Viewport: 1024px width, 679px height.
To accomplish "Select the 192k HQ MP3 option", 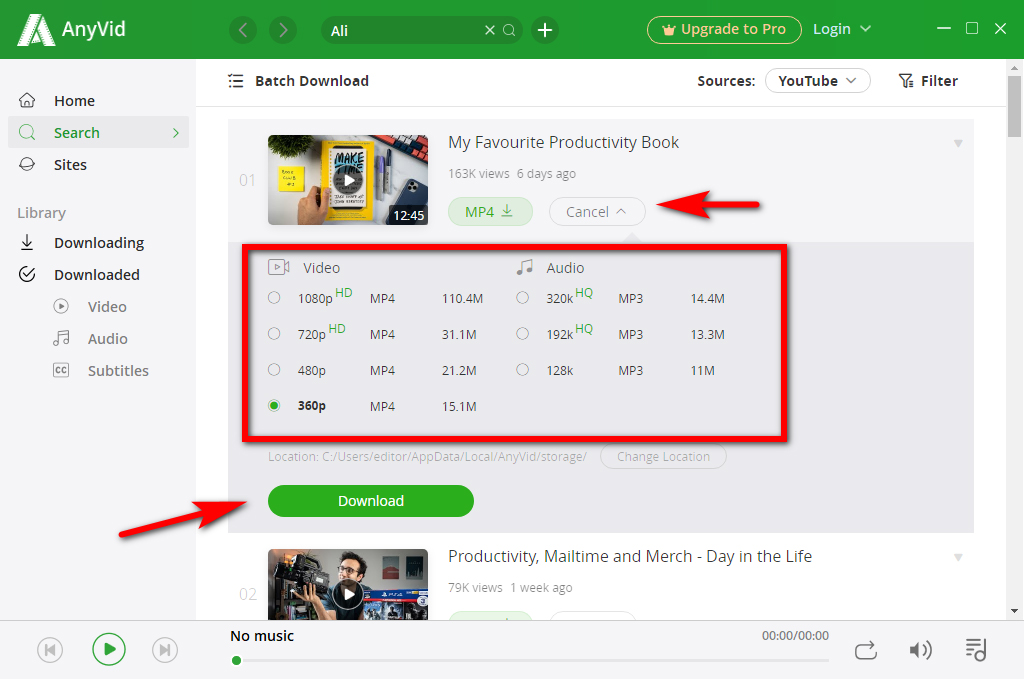I will coord(522,334).
